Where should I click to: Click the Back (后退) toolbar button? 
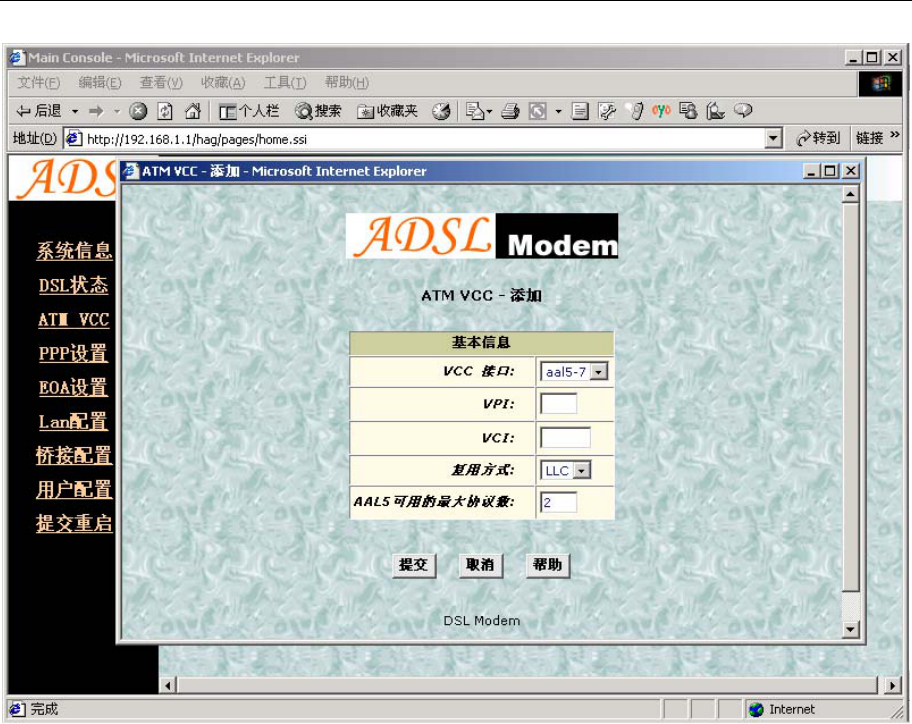pos(38,110)
